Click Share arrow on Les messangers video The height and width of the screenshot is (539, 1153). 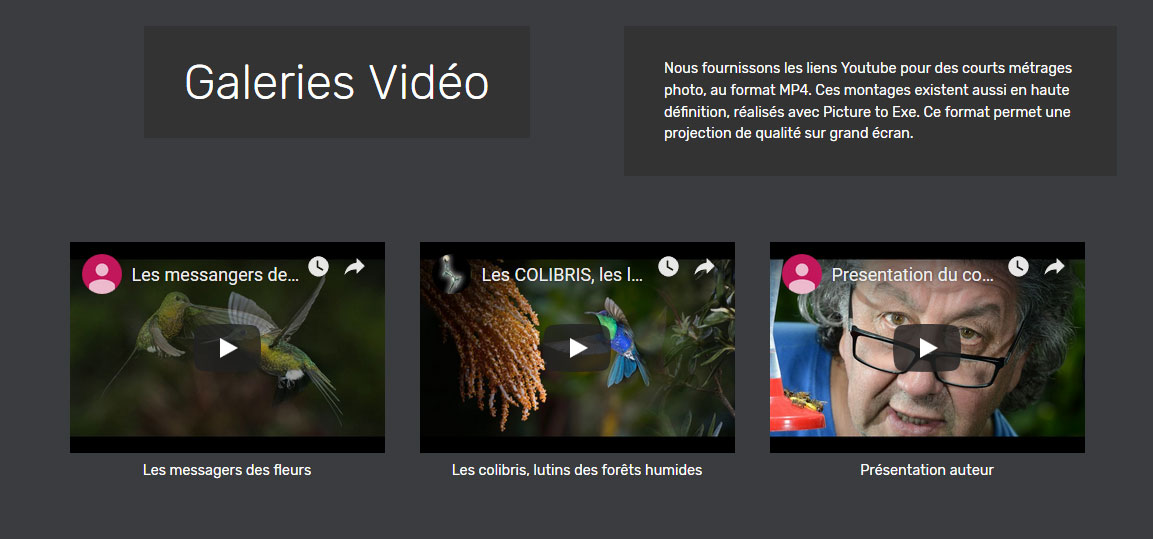[x=354, y=267]
